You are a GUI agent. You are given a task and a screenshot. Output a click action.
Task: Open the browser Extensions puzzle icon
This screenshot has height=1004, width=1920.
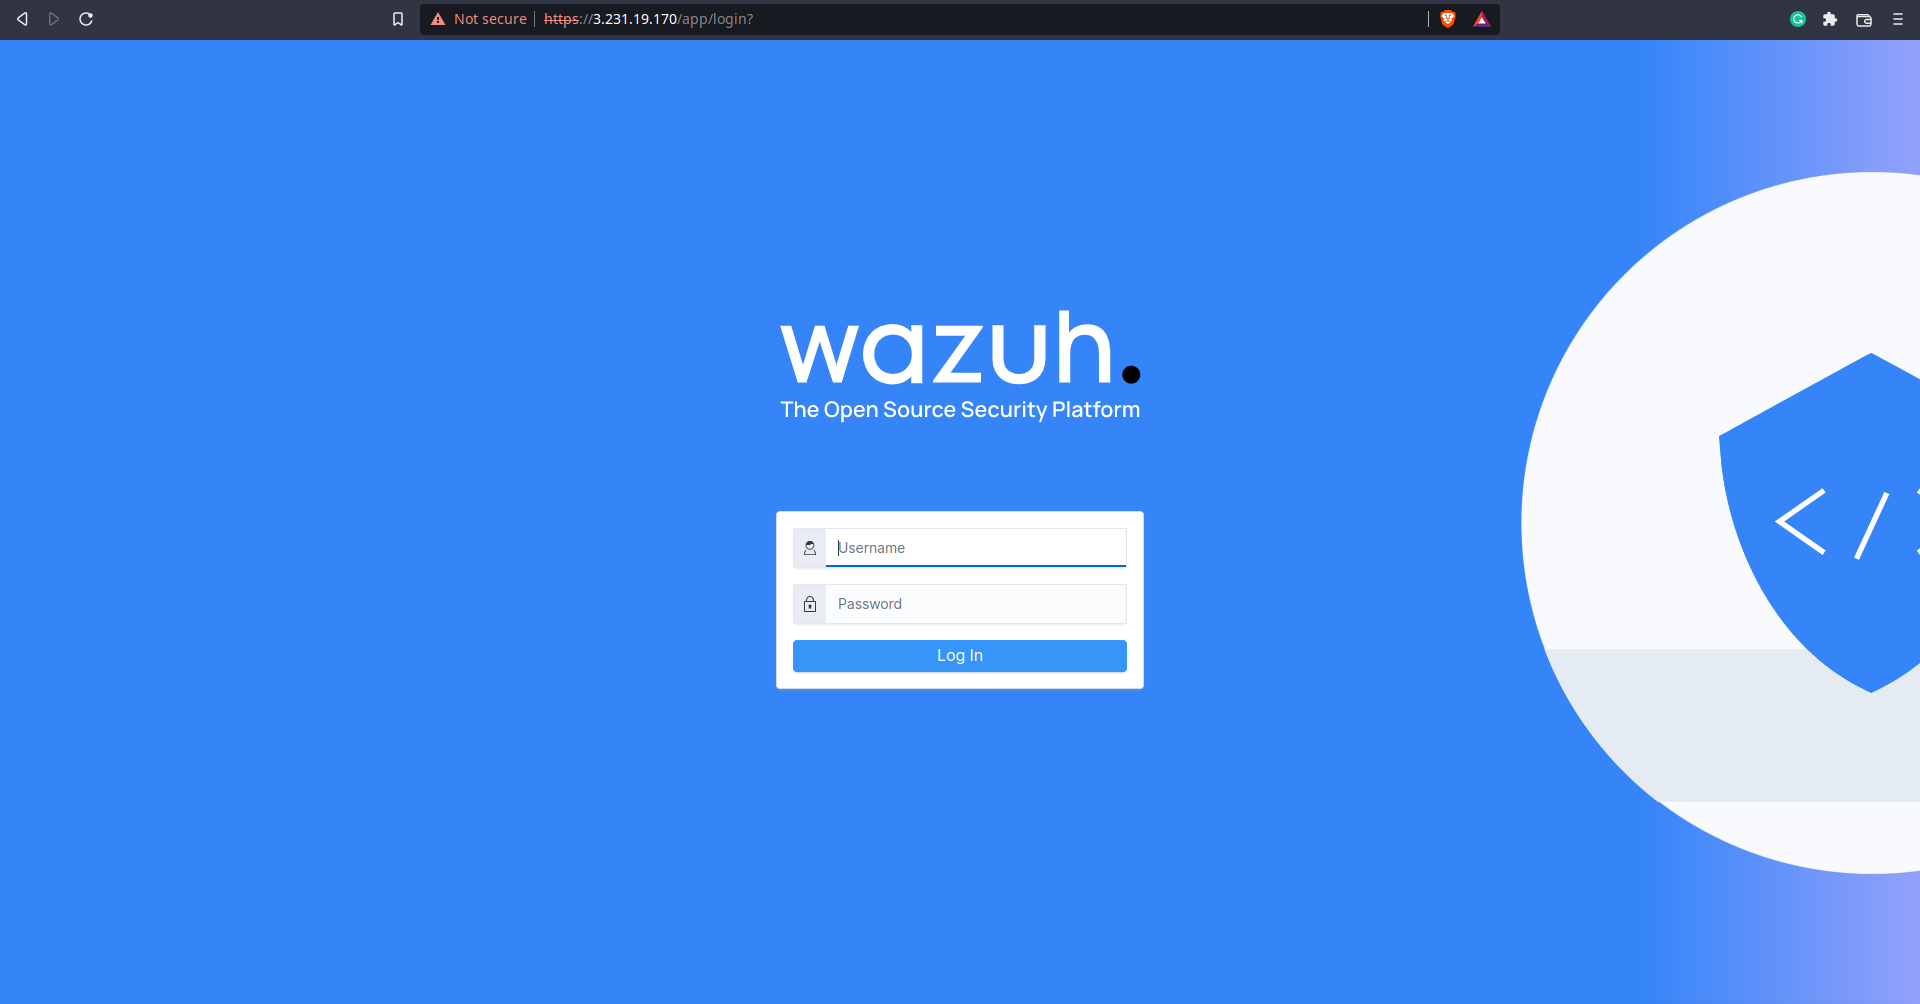(1830, 19)
